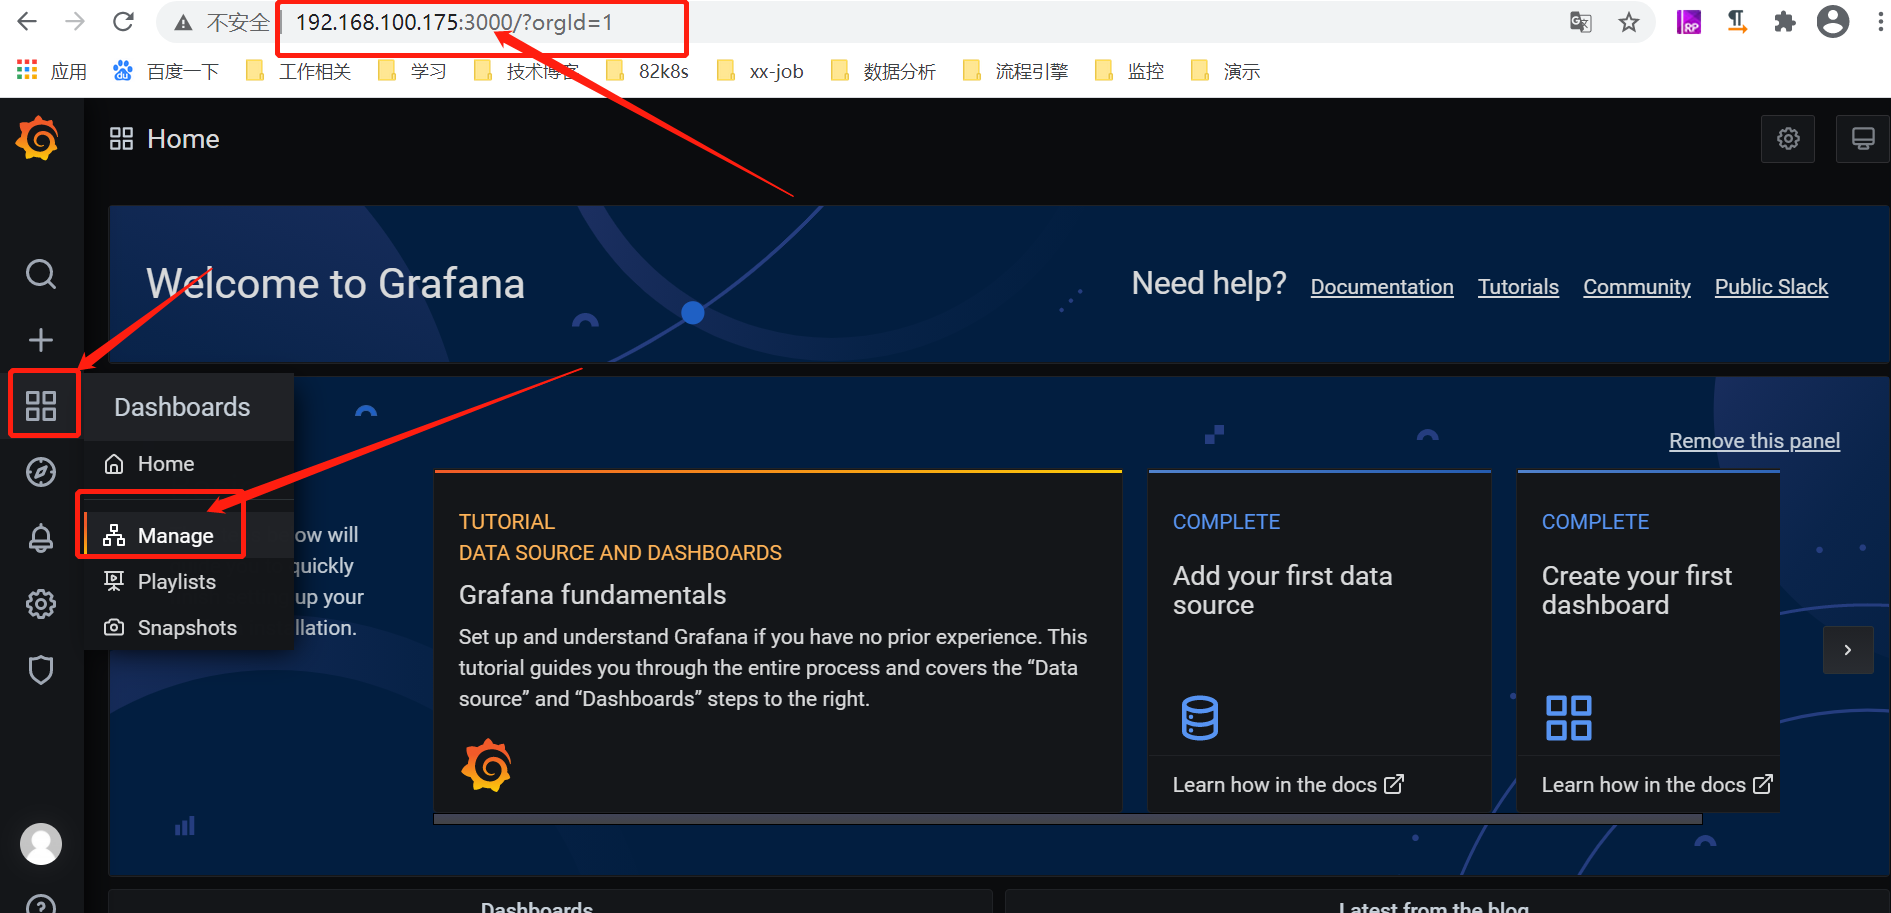Open the 工作相关 bookmarks folder
This screenshot has height=913, width=1891.
(x=299, y=71)
